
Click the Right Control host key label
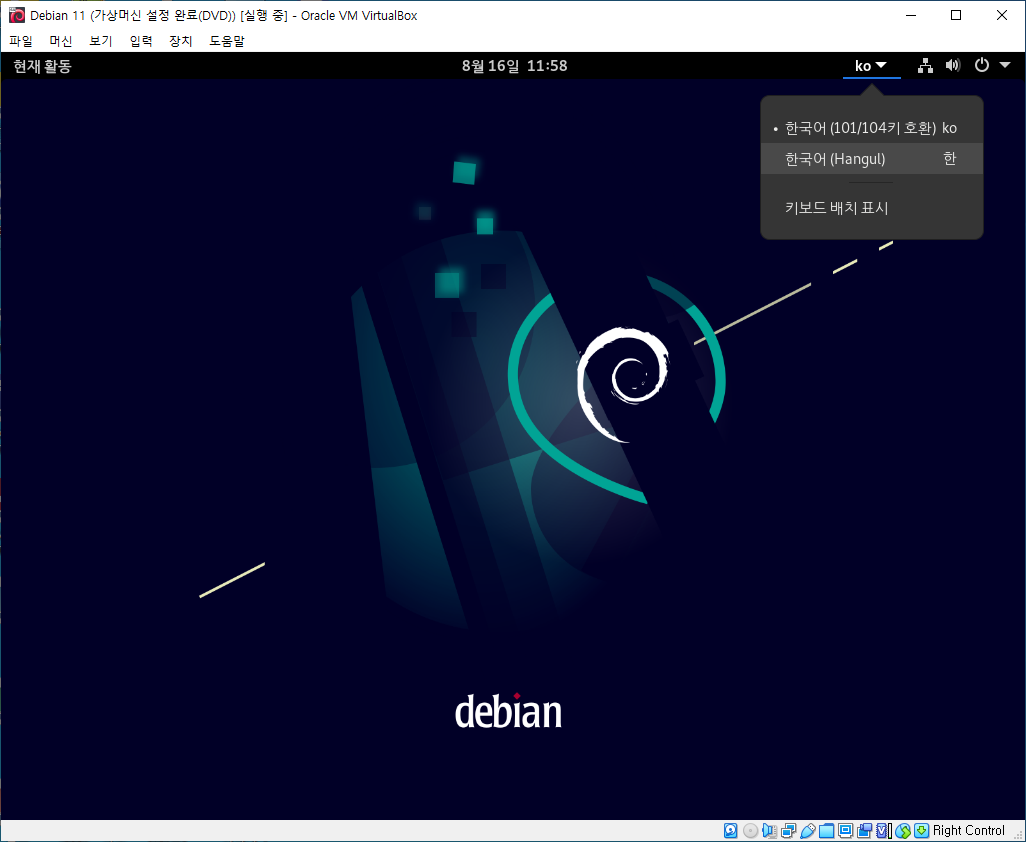(968, 831)
